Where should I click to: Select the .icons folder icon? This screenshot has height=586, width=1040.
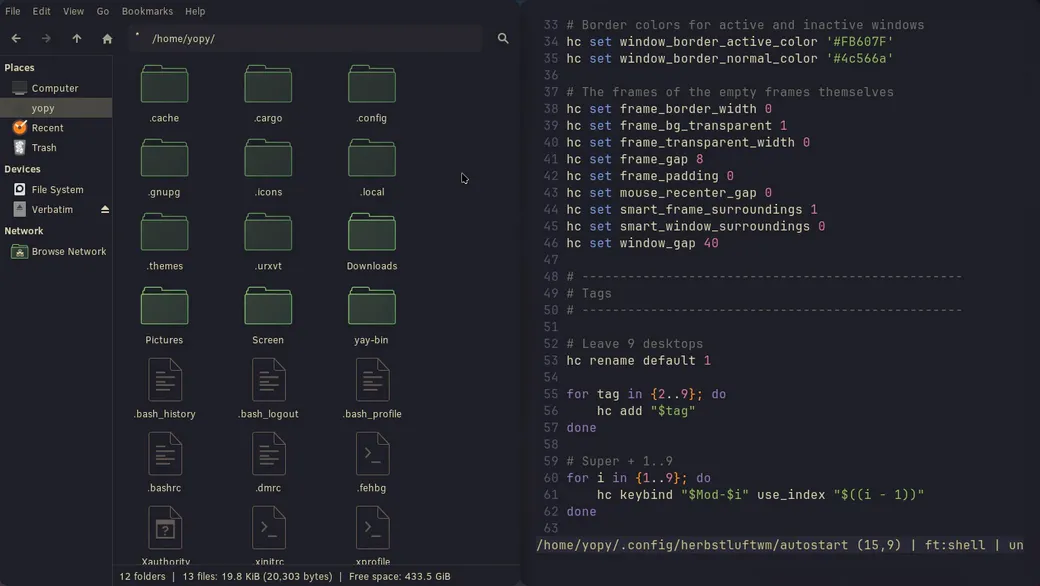[268, 158]
